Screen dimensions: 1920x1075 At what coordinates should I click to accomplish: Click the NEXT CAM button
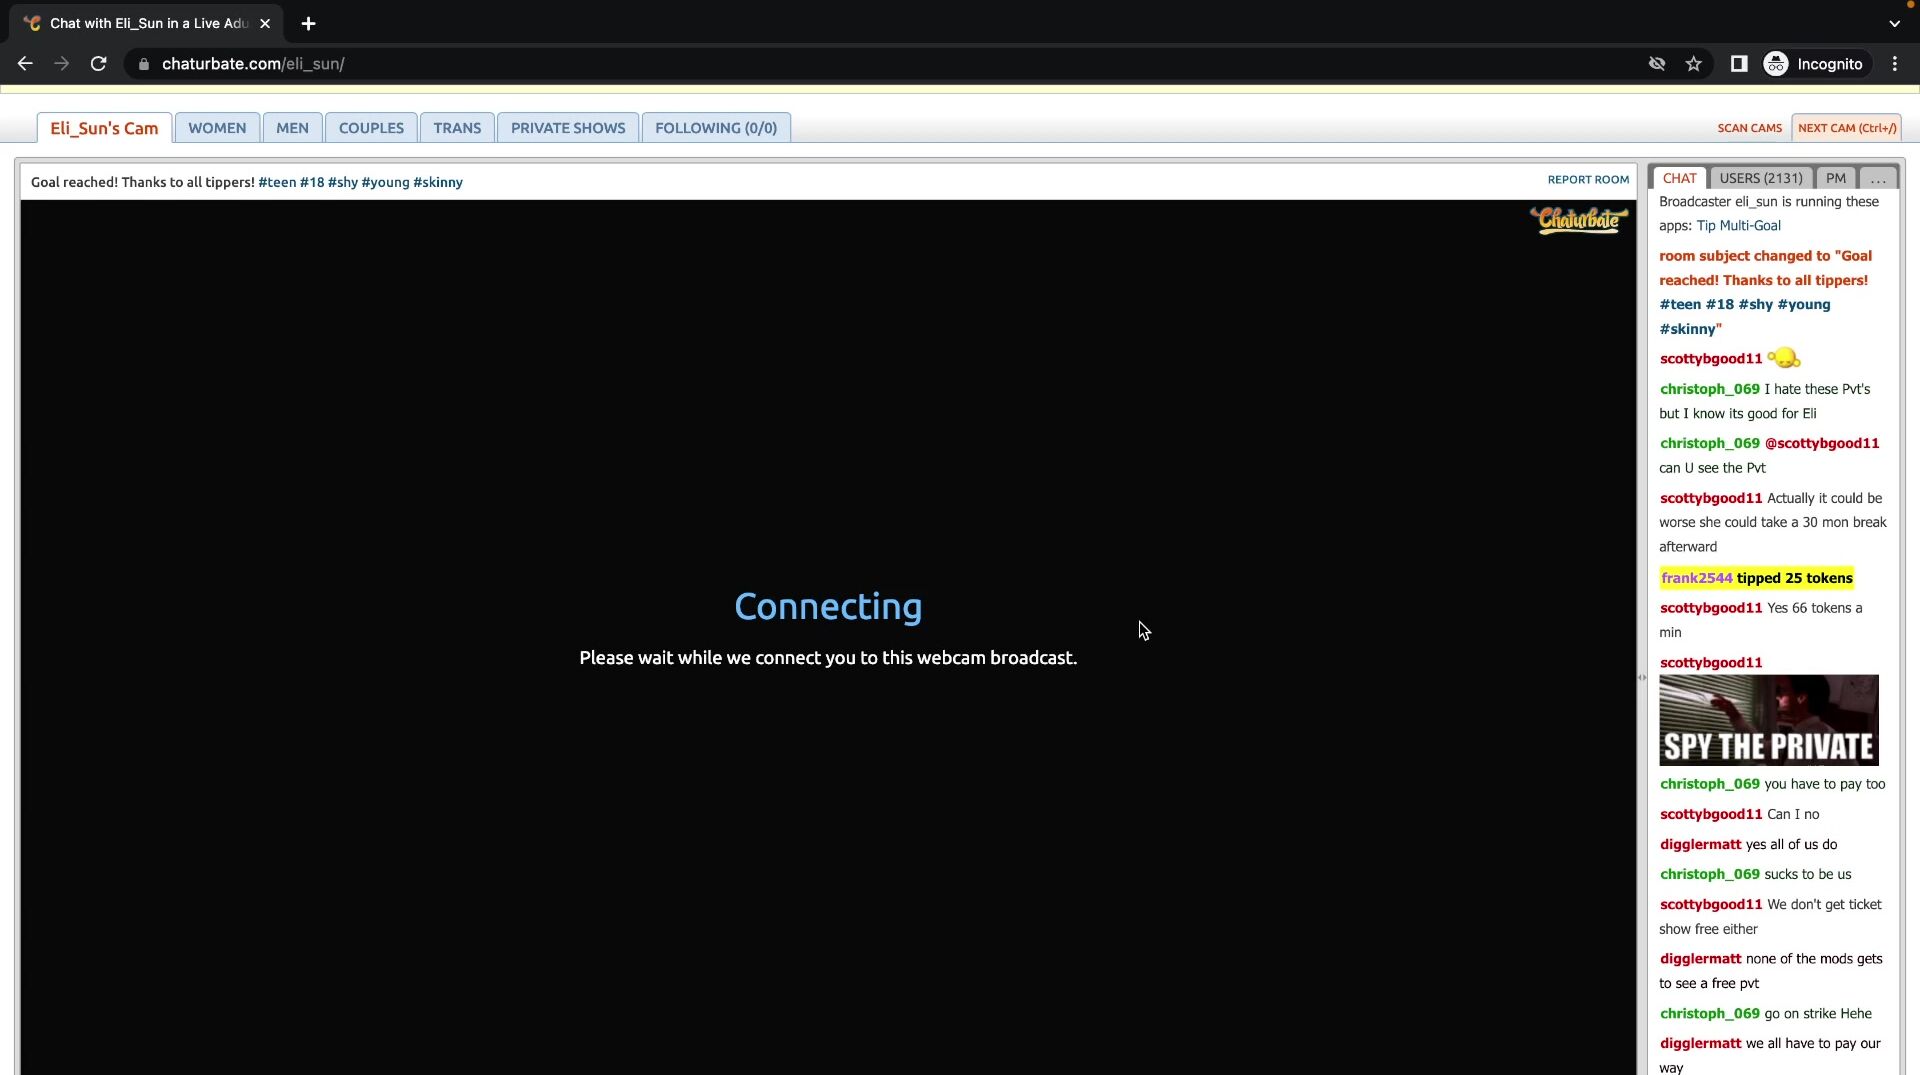1846,128
